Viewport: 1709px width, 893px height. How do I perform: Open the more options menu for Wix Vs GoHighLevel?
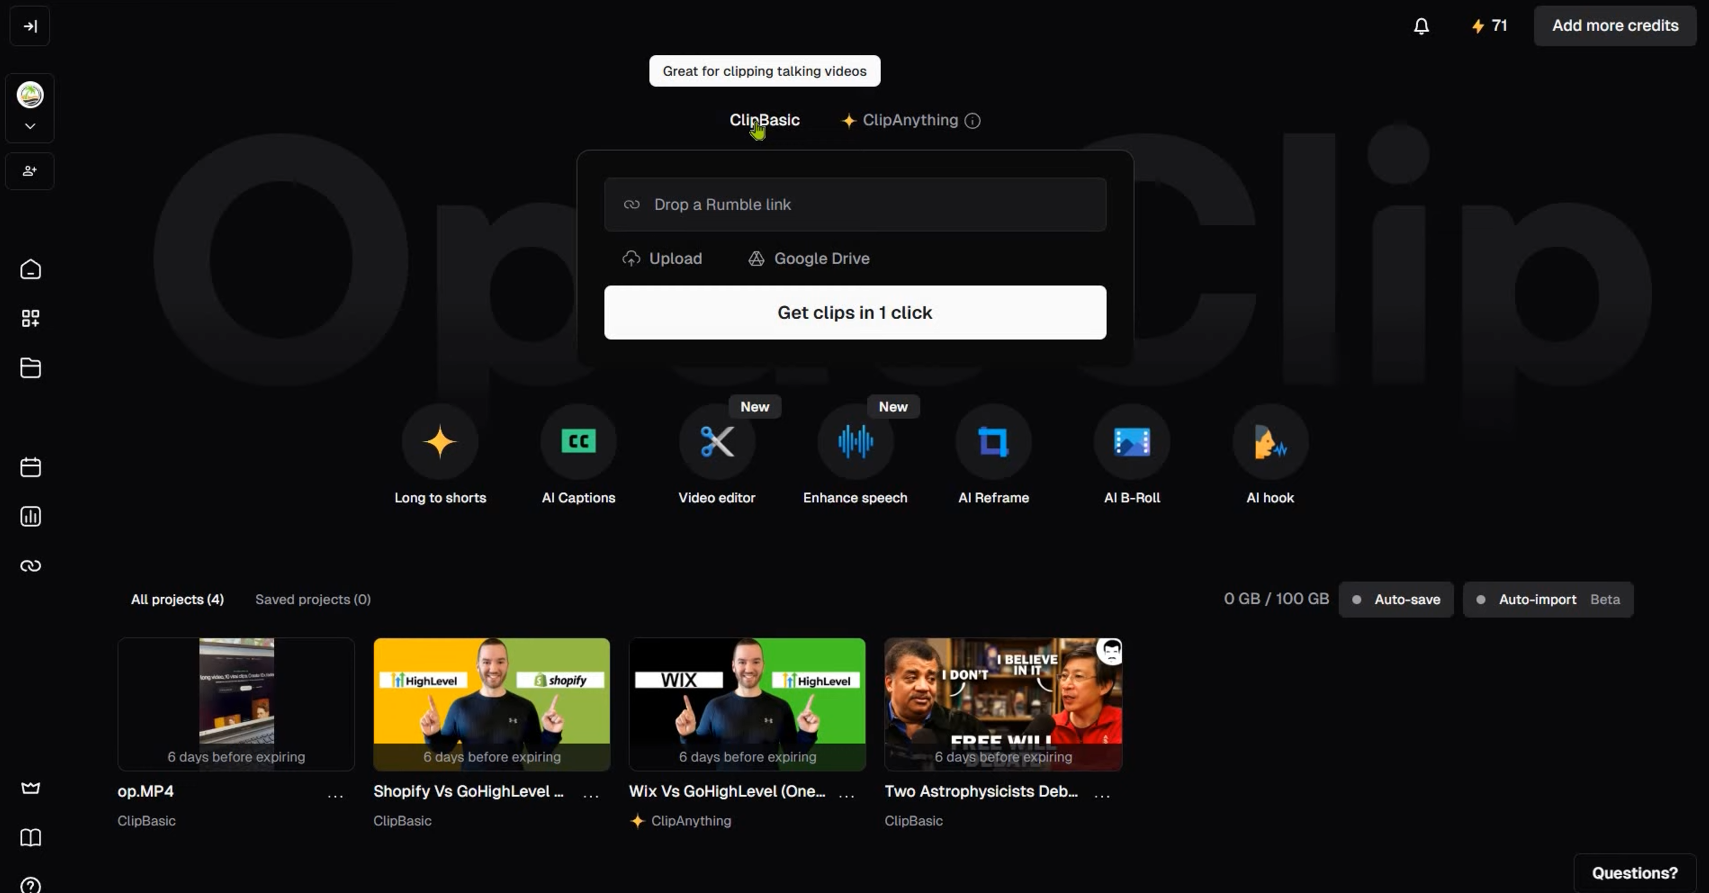click(847, 797)
